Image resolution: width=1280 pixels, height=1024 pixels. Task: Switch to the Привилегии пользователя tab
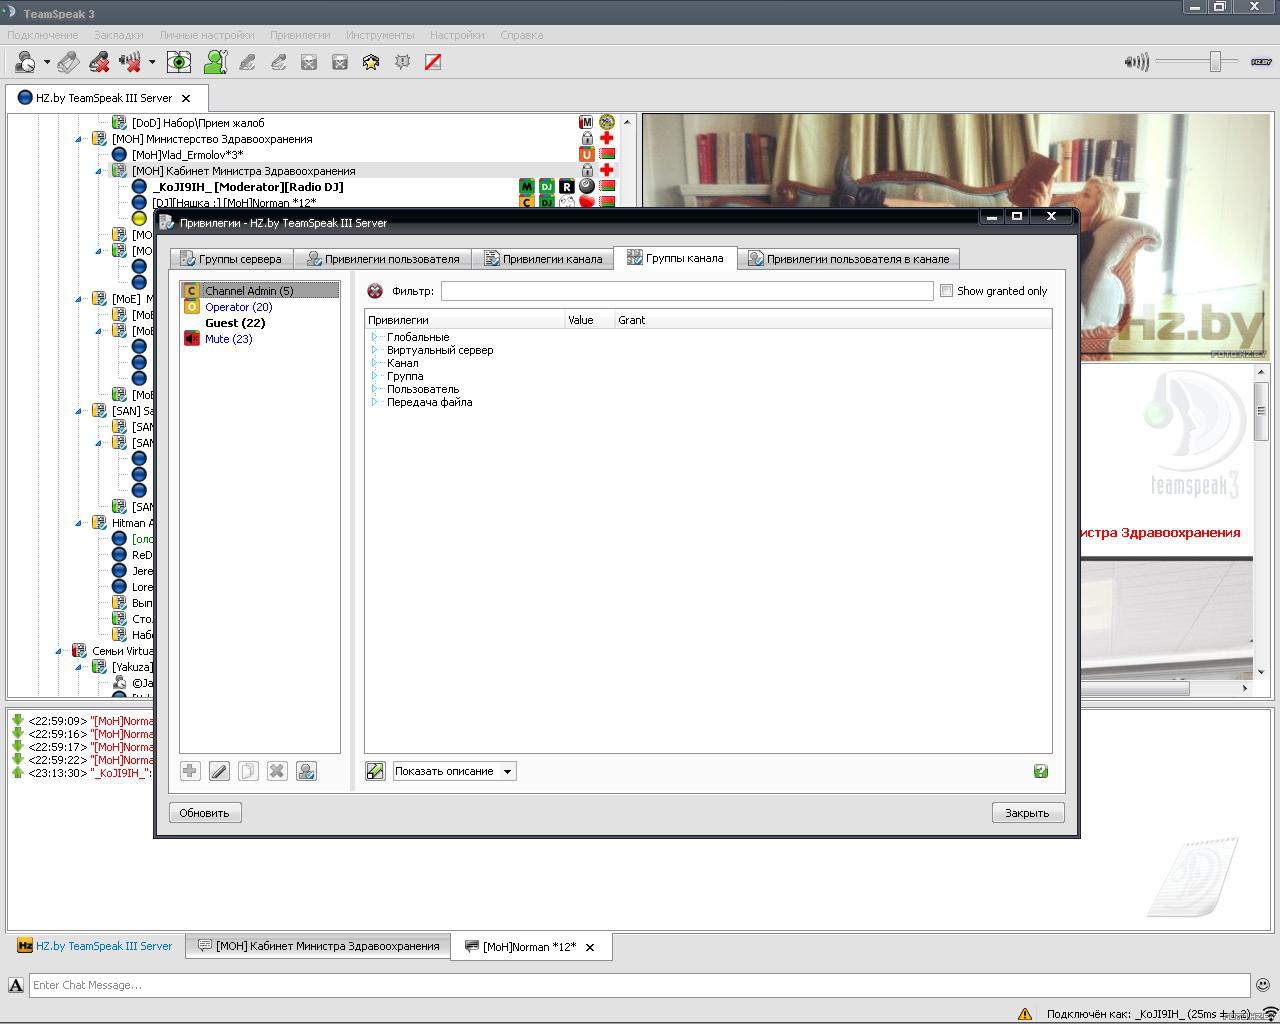pyautogui.click(x=383, y=259)
